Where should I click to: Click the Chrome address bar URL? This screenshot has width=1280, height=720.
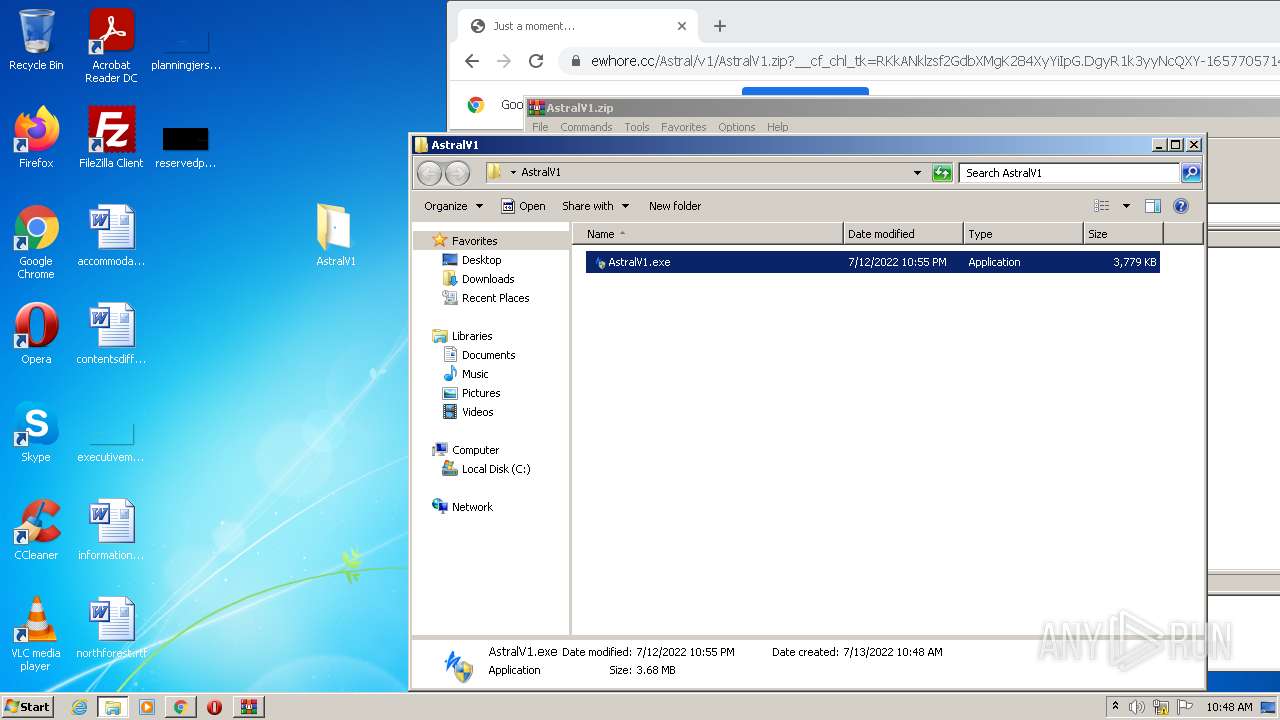(x=935, y=61)
